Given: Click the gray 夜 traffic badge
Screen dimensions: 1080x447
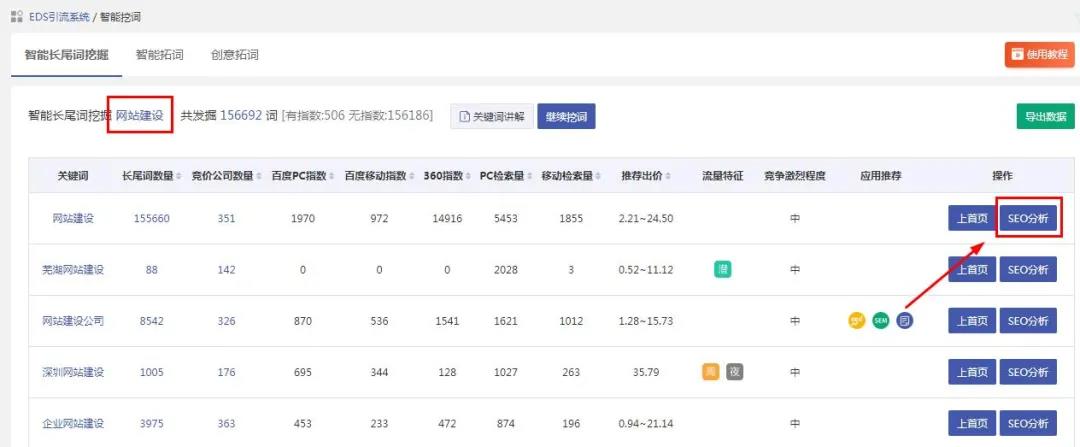Looking at the screenshot, I should tap(735, 372).
